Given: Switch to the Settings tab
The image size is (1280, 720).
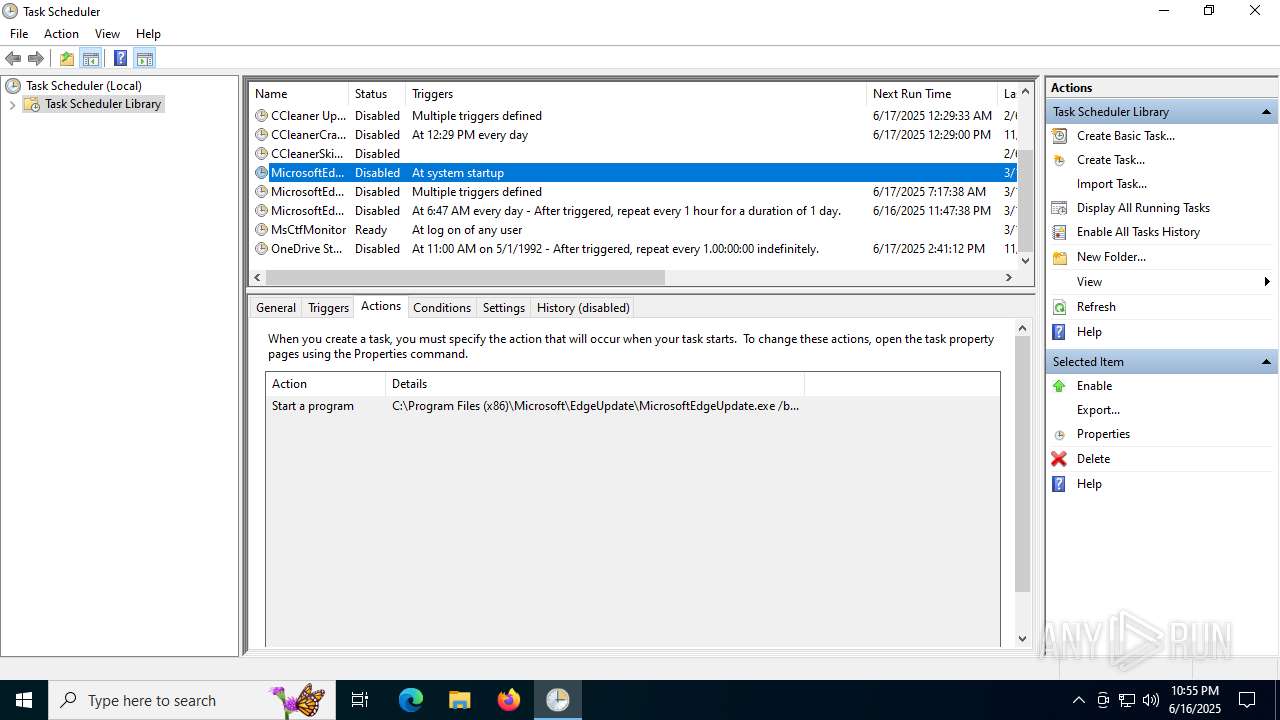Looking at the screenshot, I should point(504,308).
